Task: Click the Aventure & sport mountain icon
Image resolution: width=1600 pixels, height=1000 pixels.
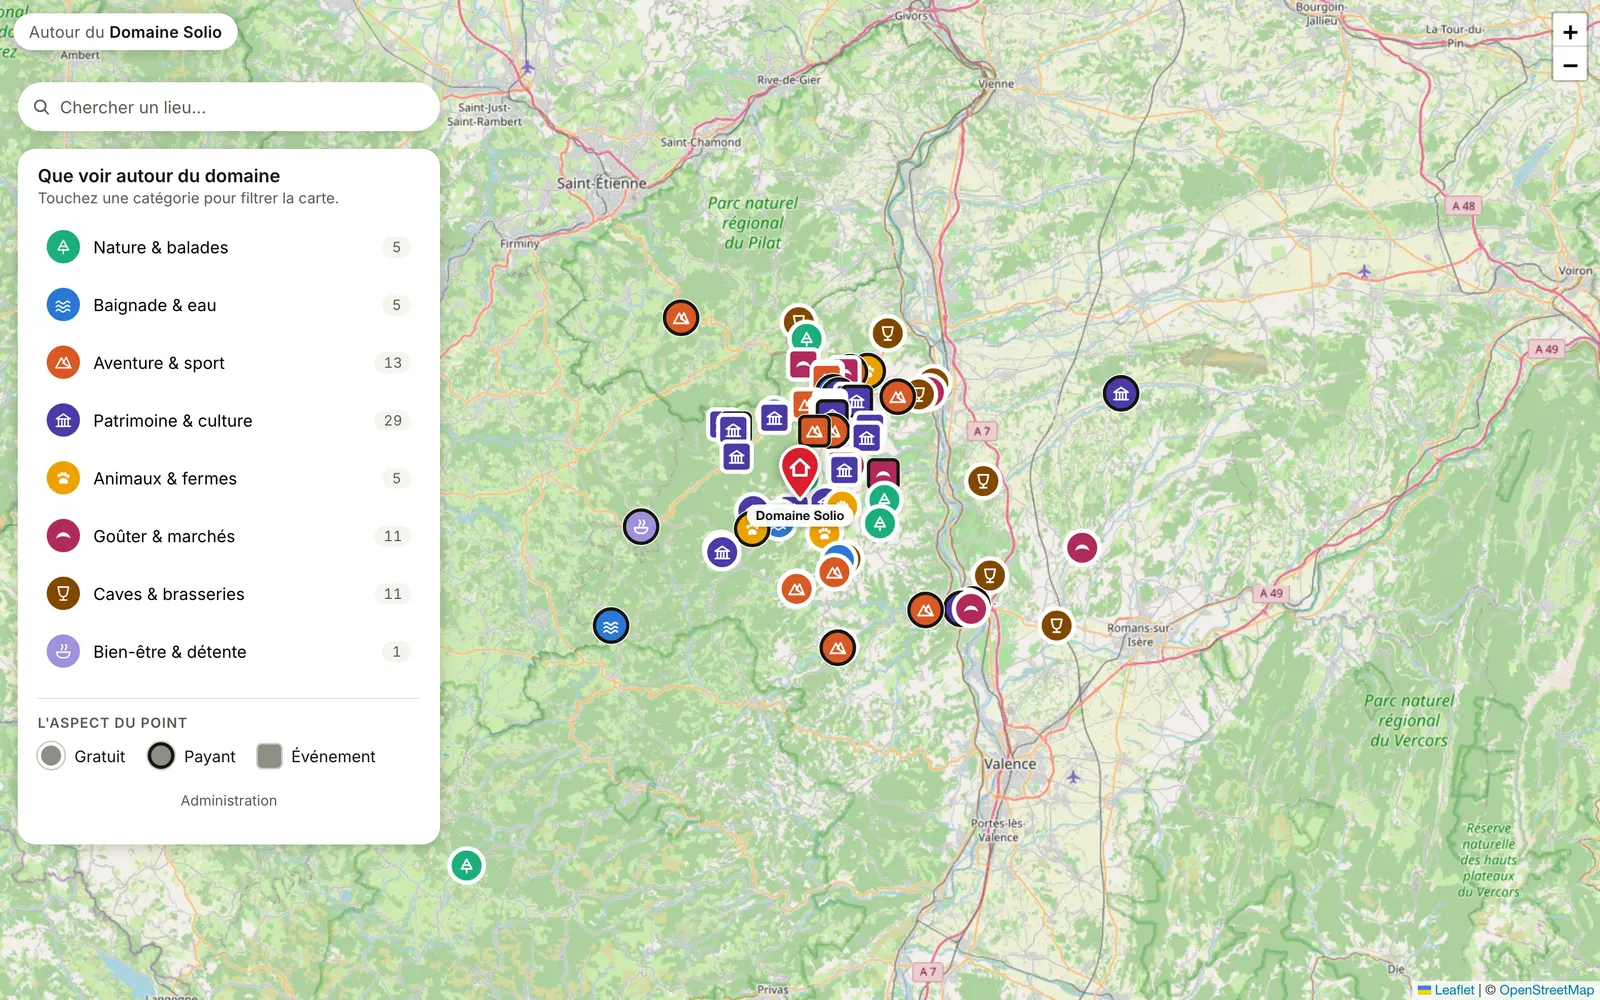Action: [63, 363]
